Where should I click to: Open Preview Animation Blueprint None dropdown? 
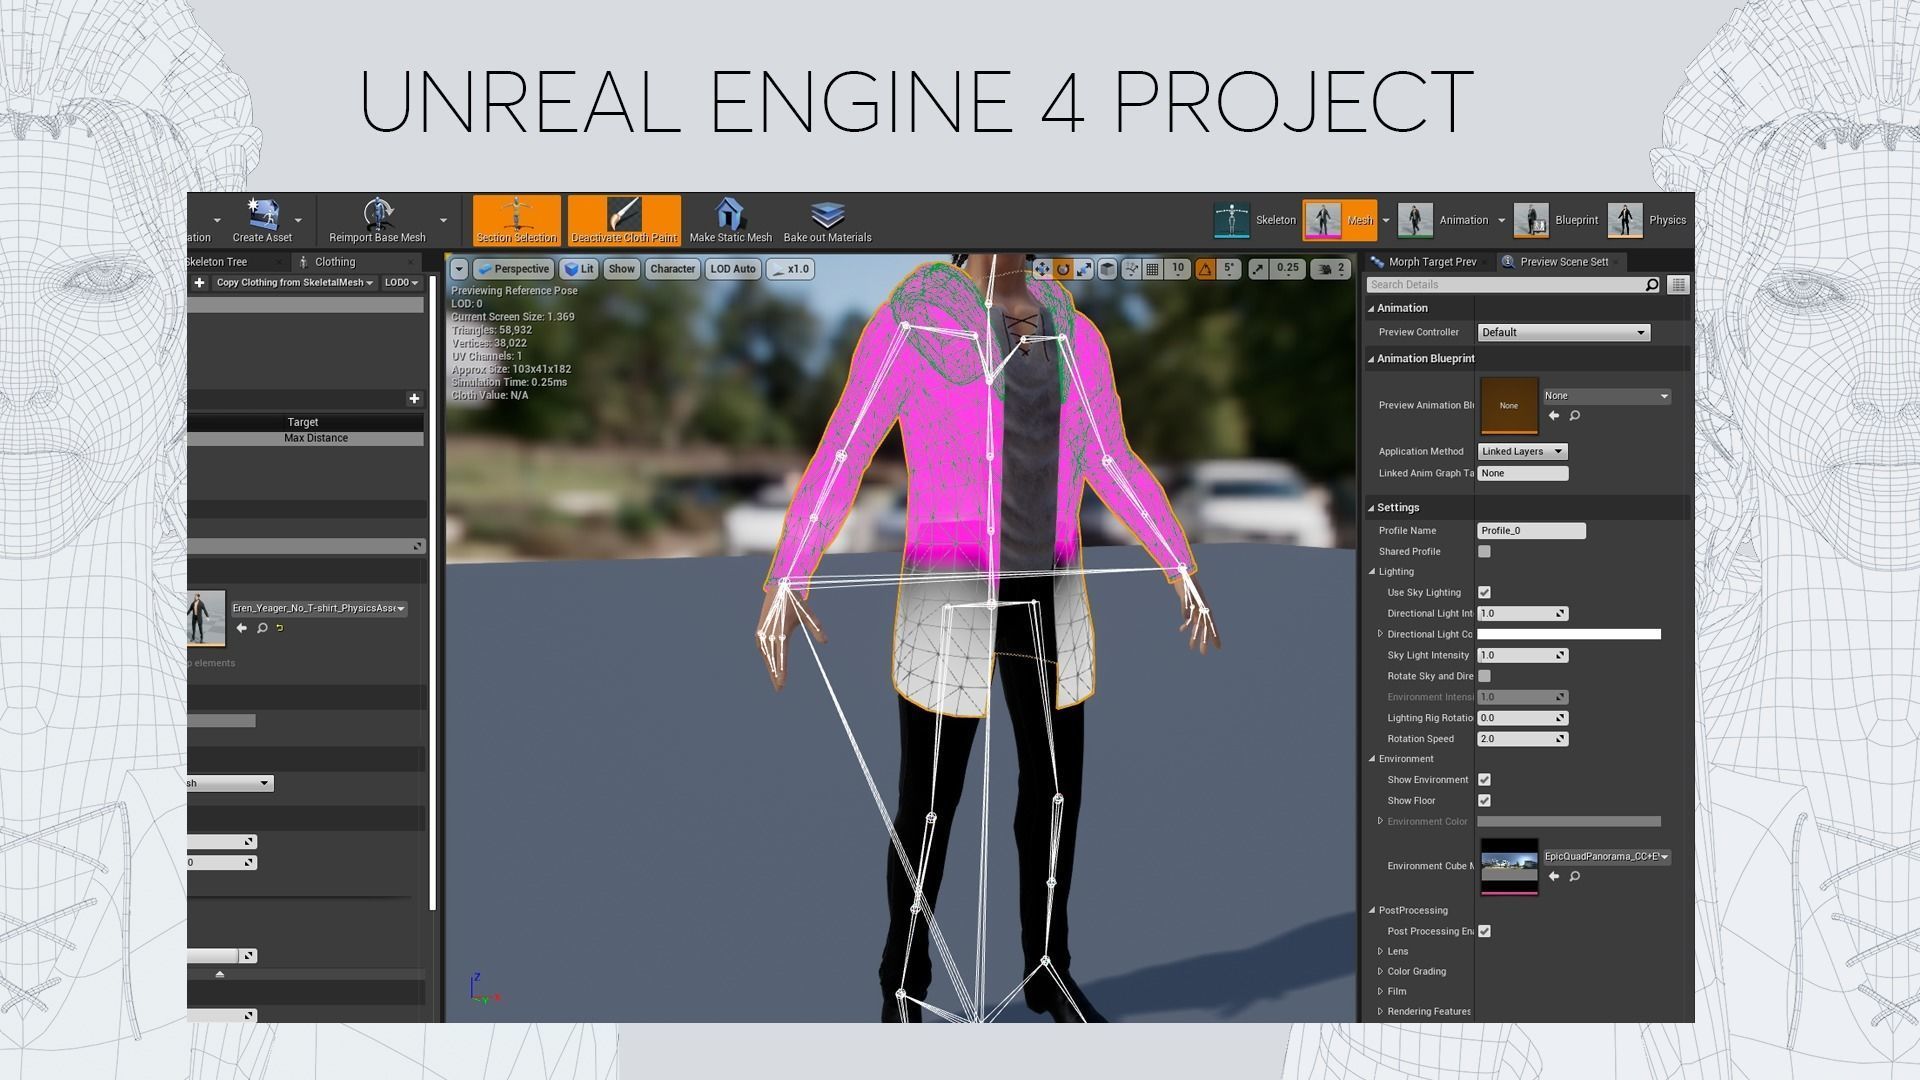1607,396
